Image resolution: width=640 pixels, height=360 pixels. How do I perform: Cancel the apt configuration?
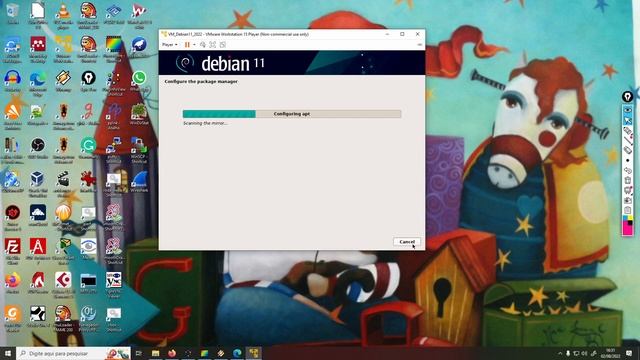(x=407, y=242)
